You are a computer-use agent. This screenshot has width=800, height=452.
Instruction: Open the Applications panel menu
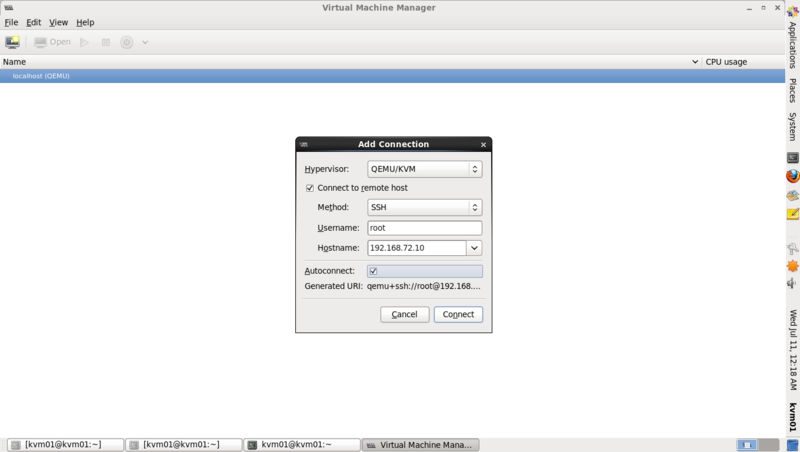pyautogui.click(x=792, y=45)
